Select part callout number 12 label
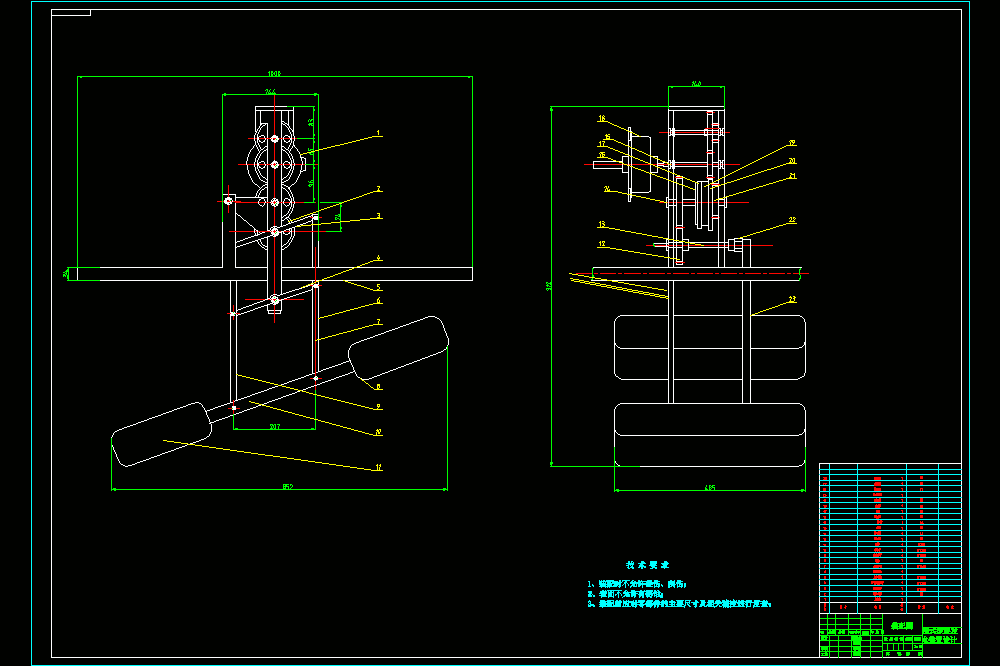This screenshot has width=1000, height=666. tap(601, 244)
